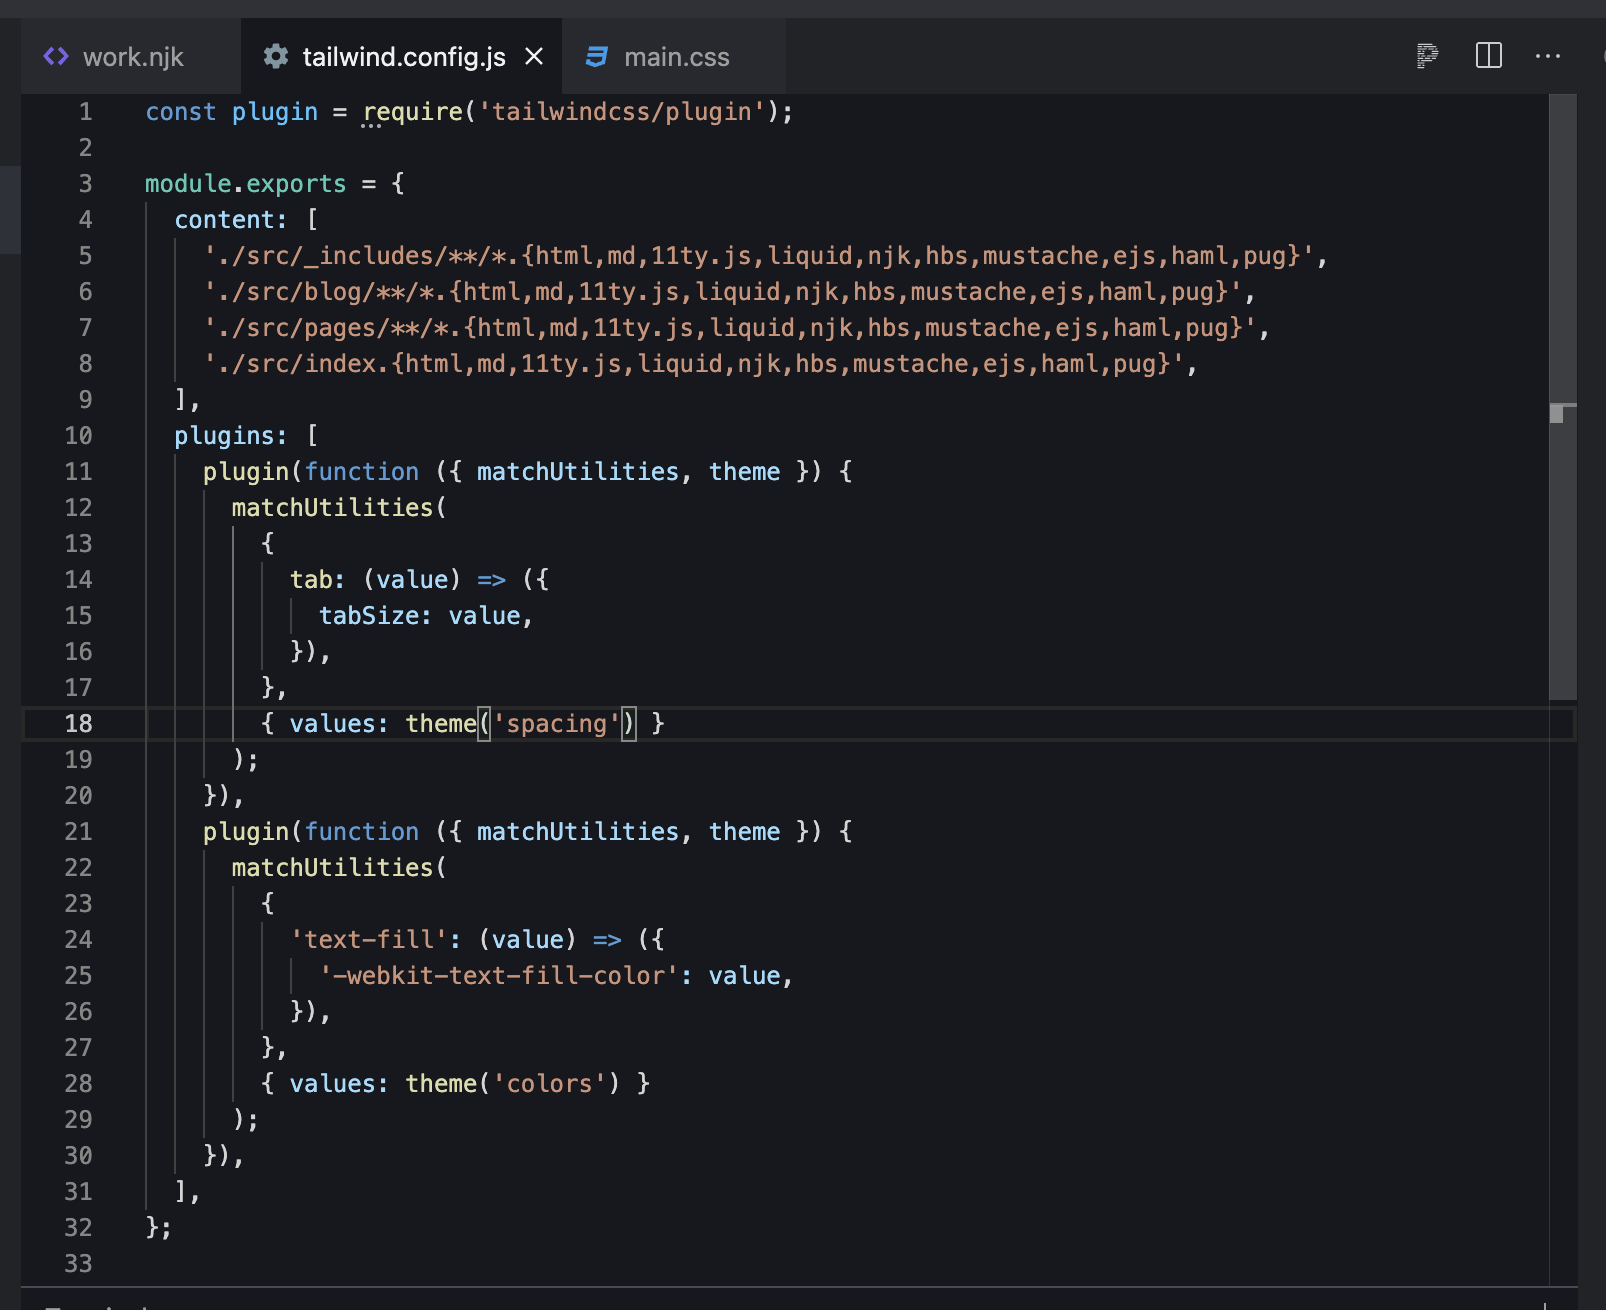Click the gear icon on the tailwind.config.js tab
This screenshot has height=1310, width=1606.
(x=276, y=57)
